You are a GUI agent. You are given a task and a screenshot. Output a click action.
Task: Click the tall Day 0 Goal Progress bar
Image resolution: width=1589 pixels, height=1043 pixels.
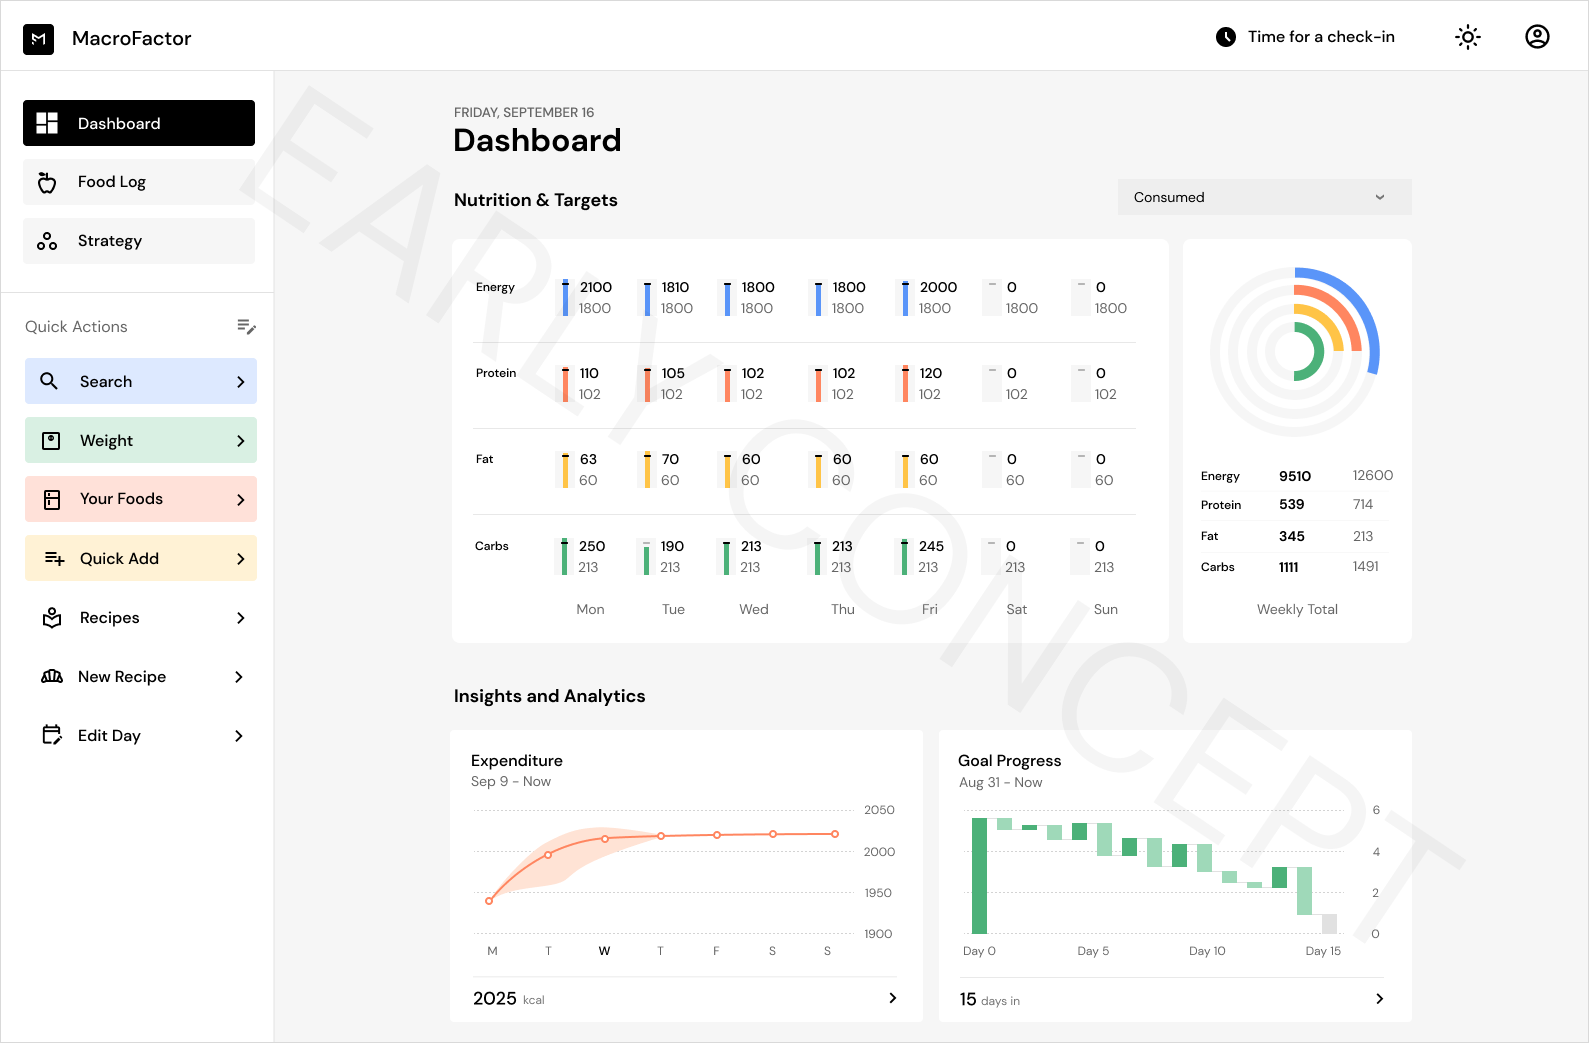(x=979, y=875)
